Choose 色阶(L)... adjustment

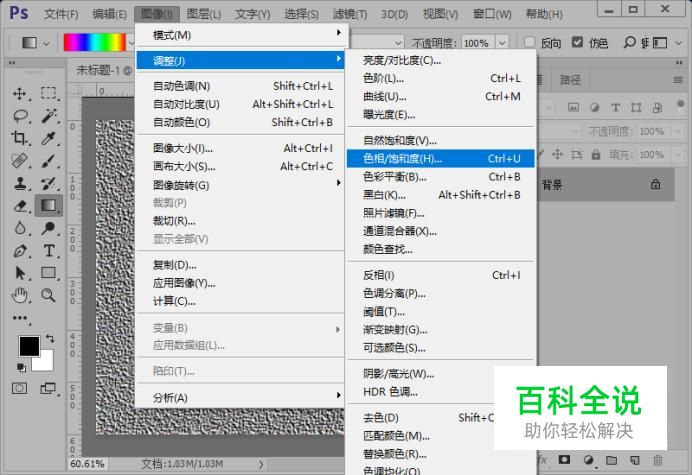coord(440,78)
